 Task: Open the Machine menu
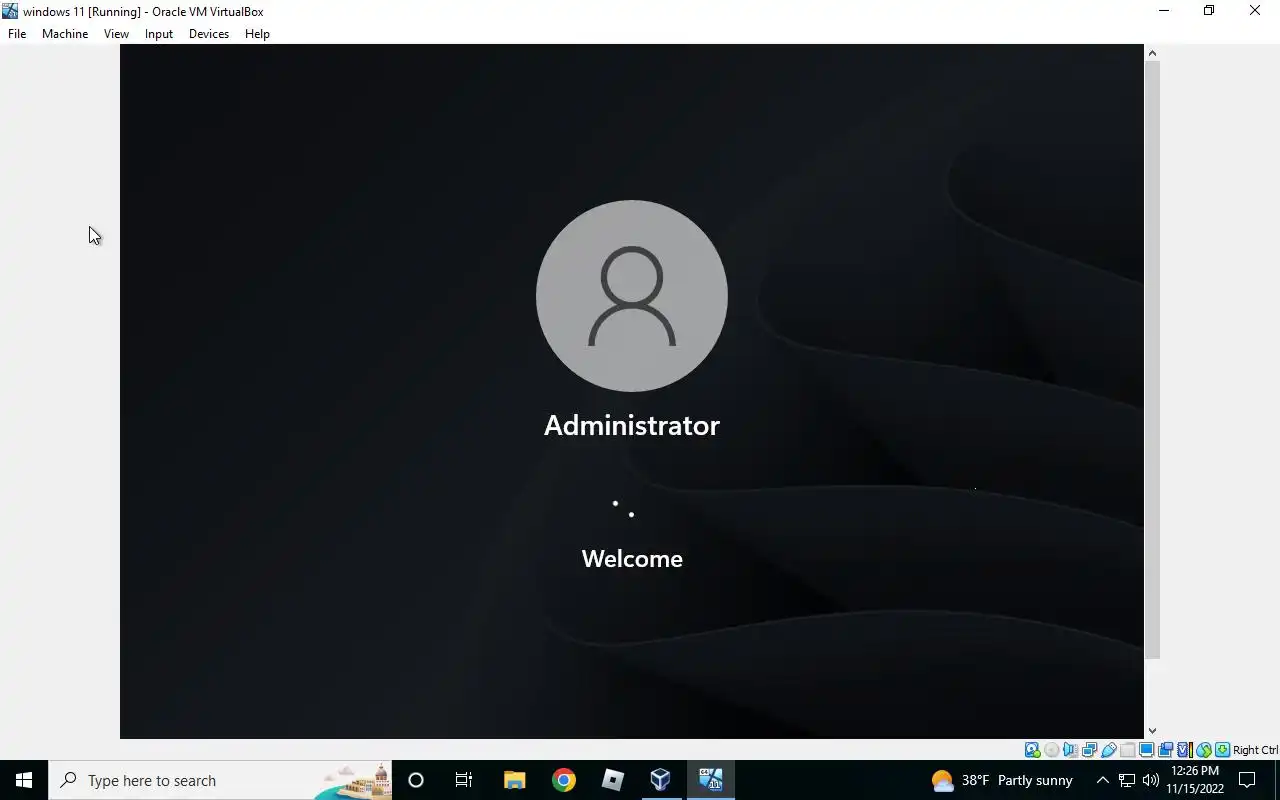65,34
